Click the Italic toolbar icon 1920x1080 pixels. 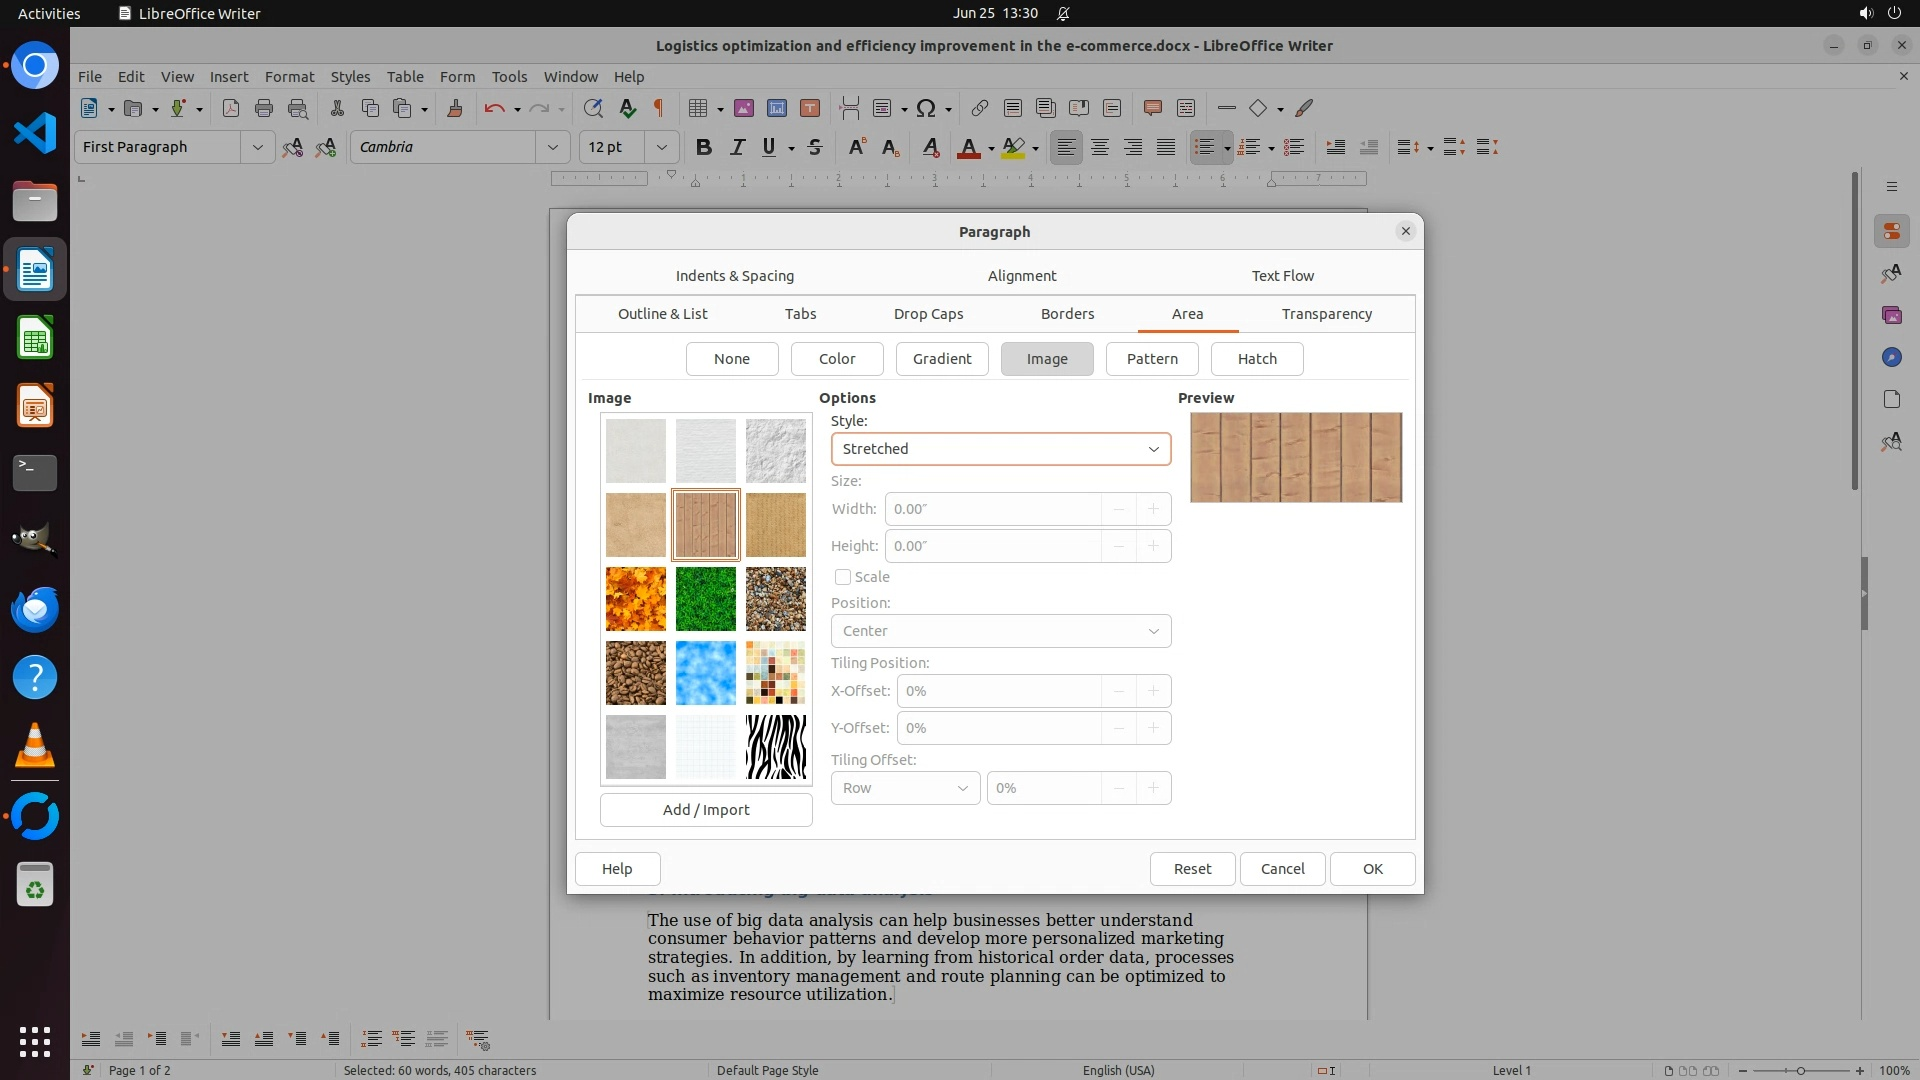pos(737,147)
